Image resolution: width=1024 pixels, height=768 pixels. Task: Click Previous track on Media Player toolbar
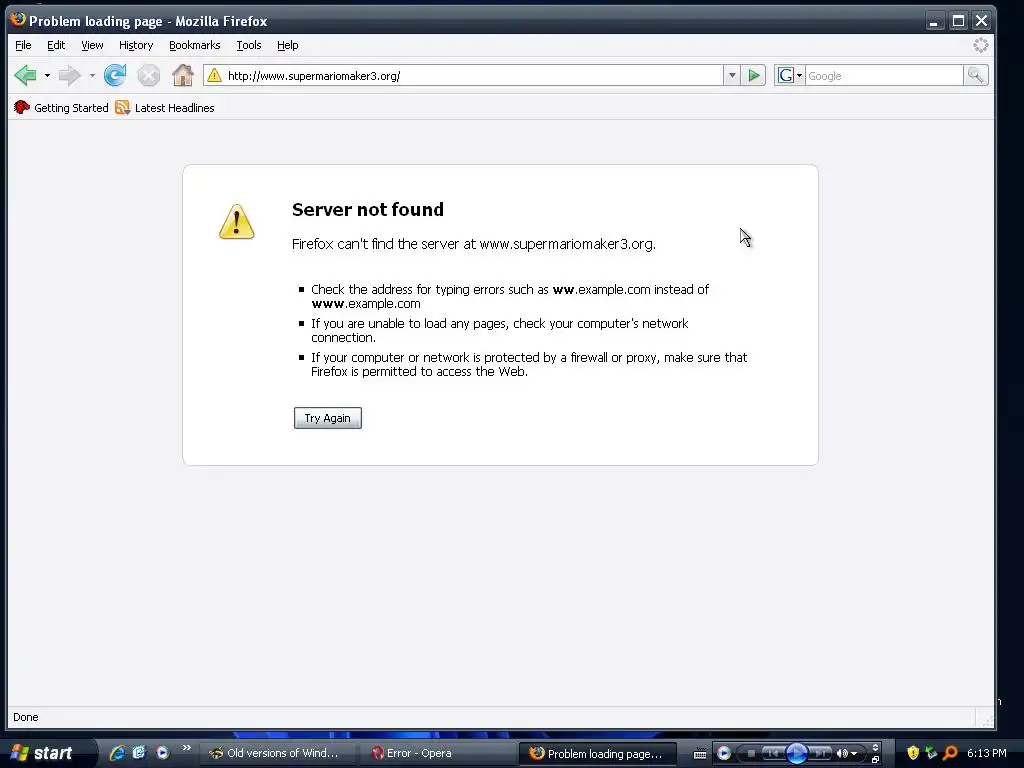pyautogui.click(x=773, y=754)
